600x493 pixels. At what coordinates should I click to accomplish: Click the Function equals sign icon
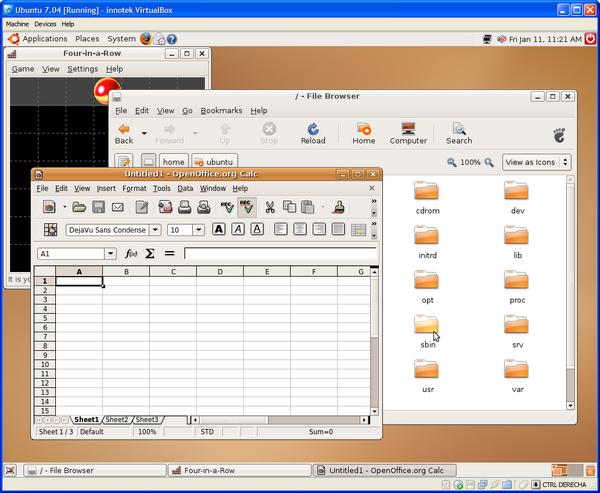(x=169, y=253)
